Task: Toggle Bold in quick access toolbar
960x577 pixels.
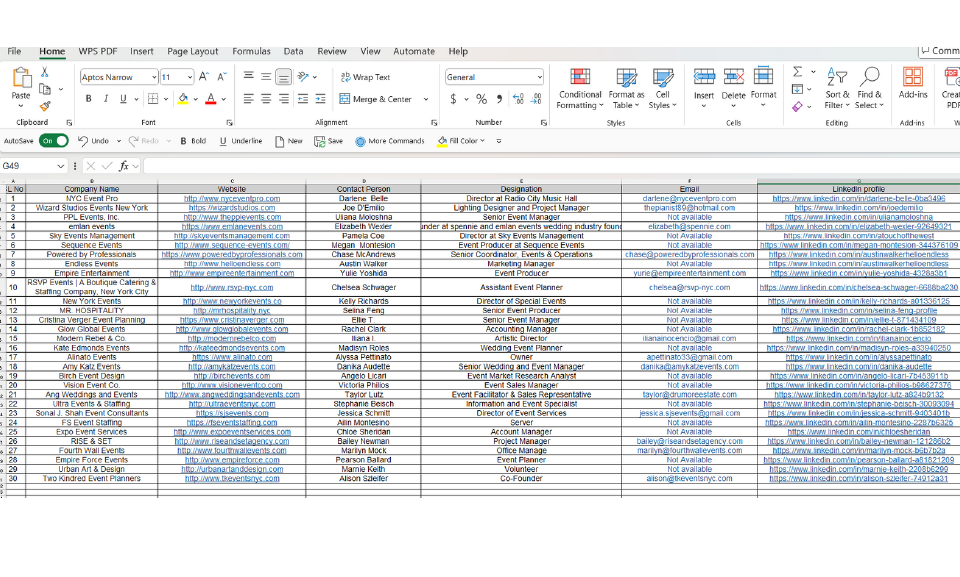Action: click(x=193, y=141)
